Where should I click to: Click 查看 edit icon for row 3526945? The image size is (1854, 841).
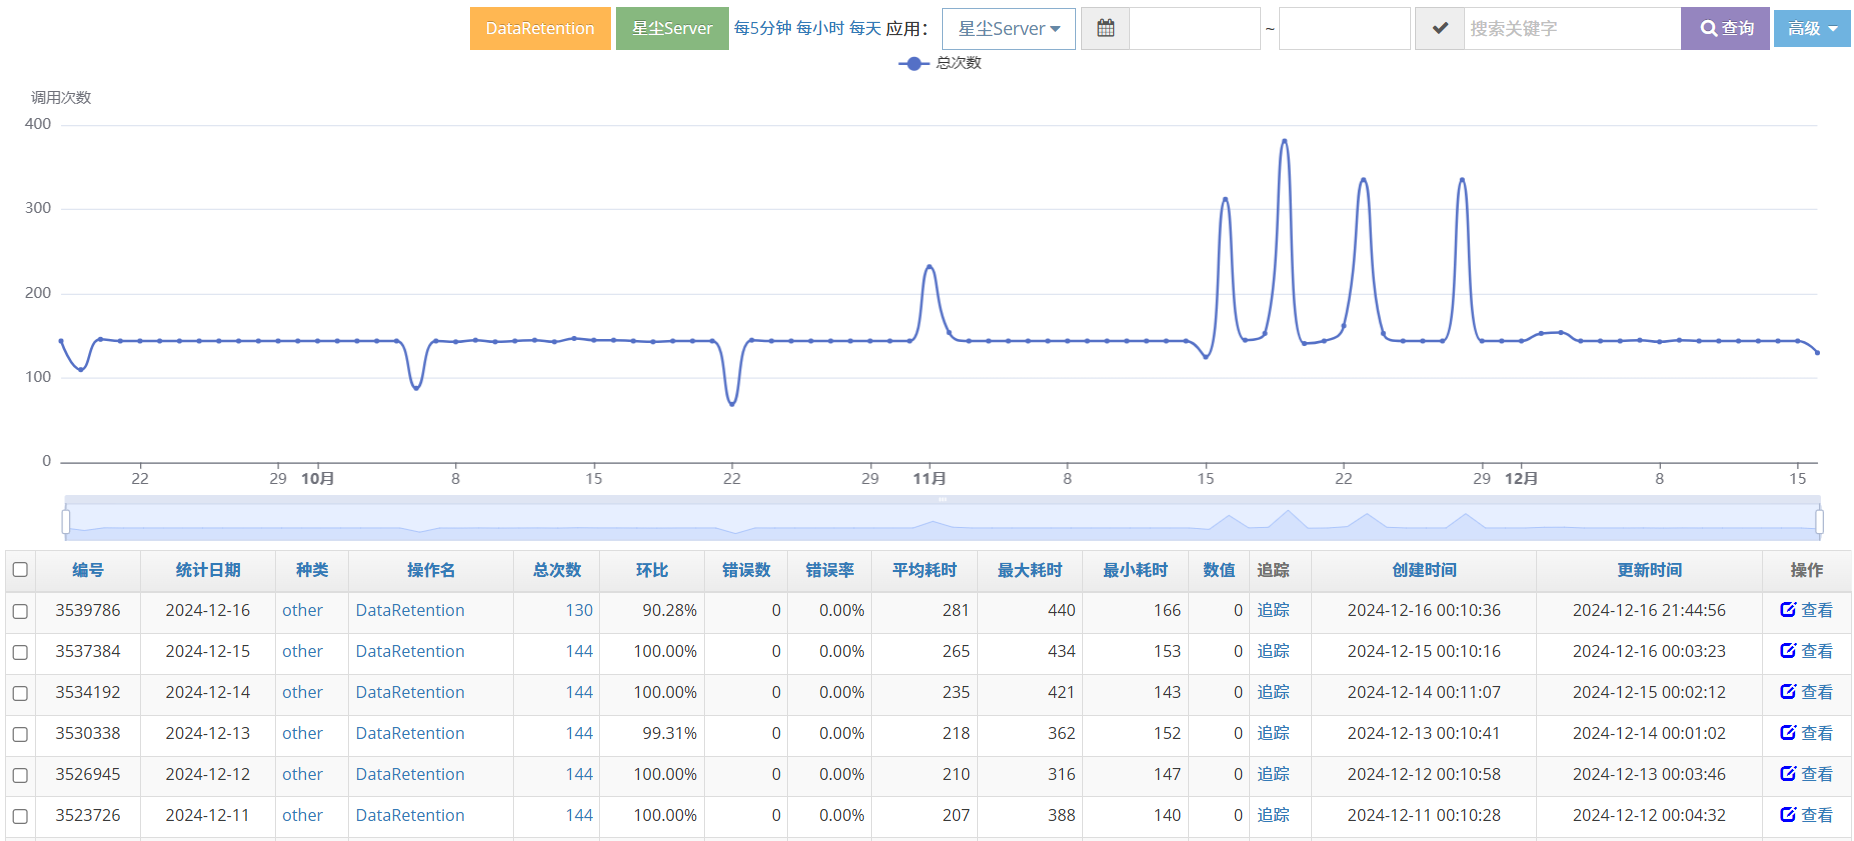tap(1788, 774)
